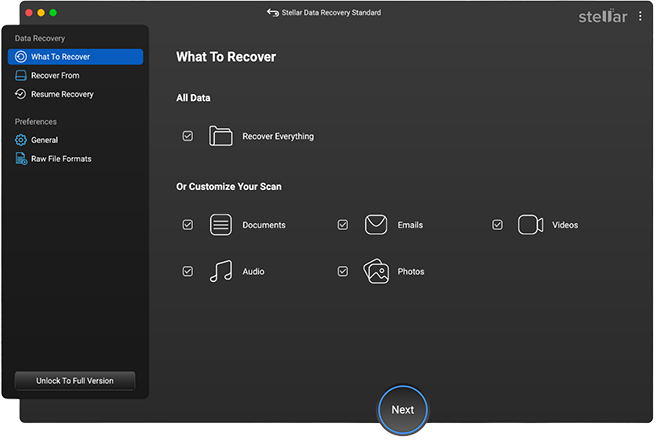Click the Emails envelope icon
The height and width of the screenshot is (446, 668).
[x=376, y=225]
